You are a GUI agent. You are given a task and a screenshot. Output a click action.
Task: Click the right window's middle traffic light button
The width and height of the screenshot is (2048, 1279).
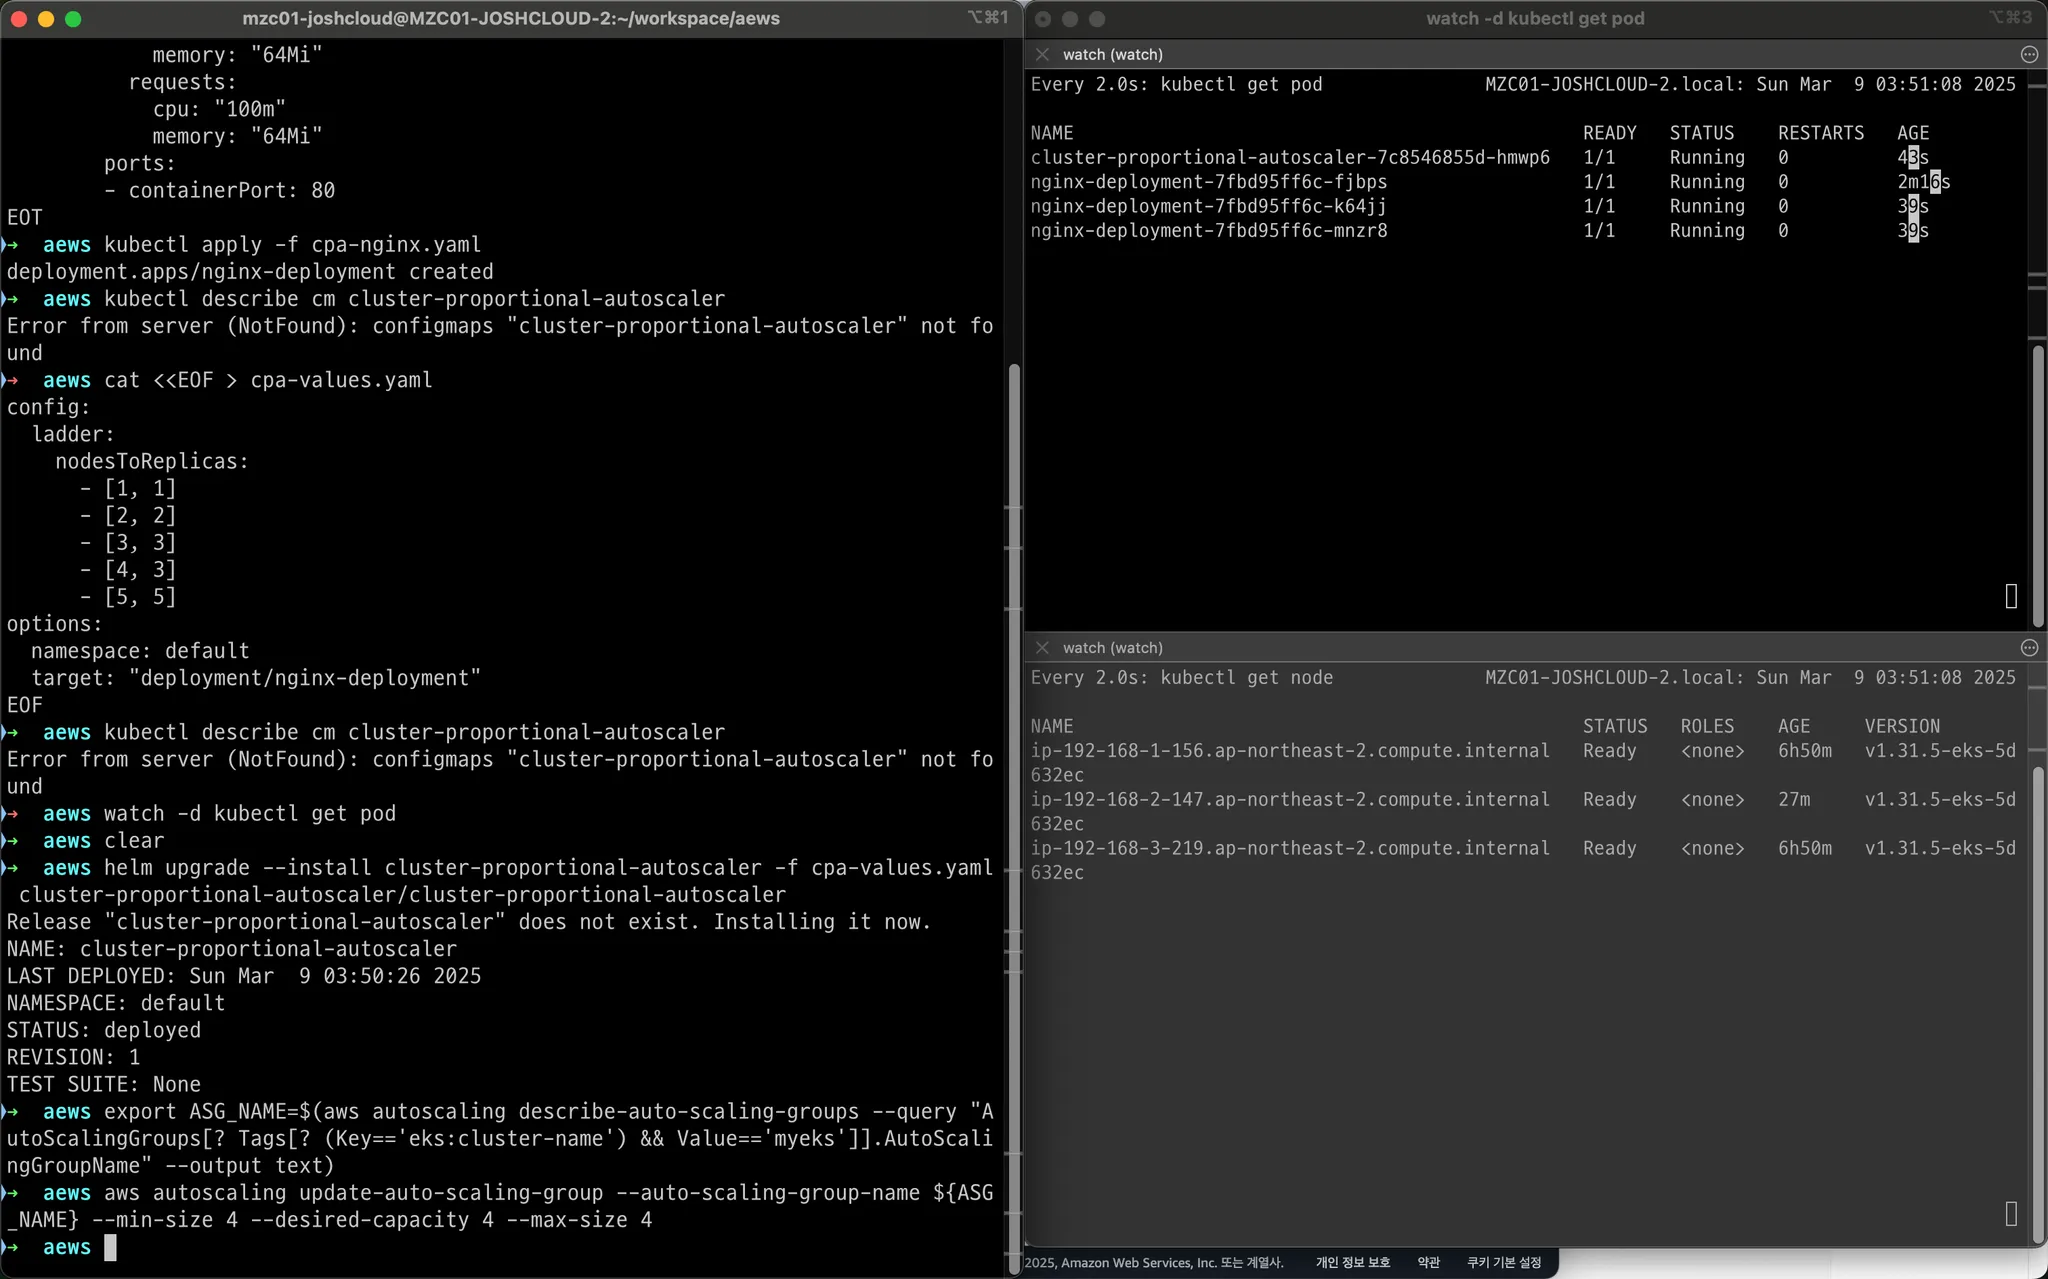(x=1069, y=18)
